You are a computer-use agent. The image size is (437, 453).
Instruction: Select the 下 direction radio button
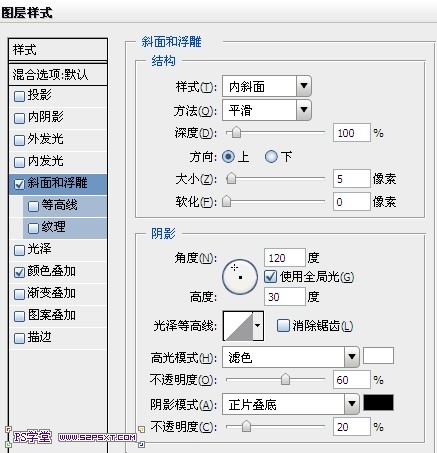point(271,156)
